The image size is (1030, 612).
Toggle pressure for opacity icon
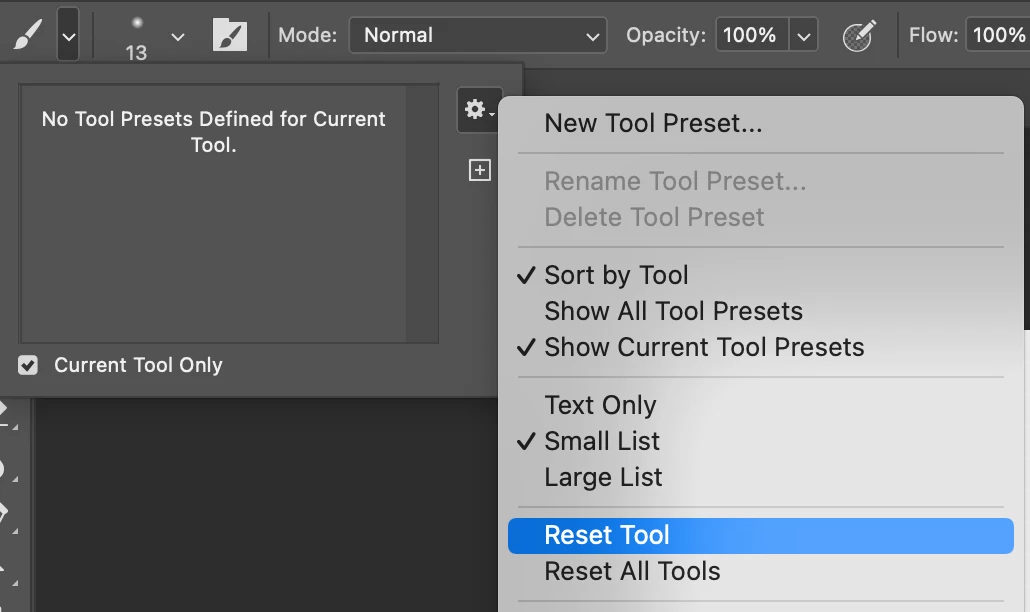(857, 36)
